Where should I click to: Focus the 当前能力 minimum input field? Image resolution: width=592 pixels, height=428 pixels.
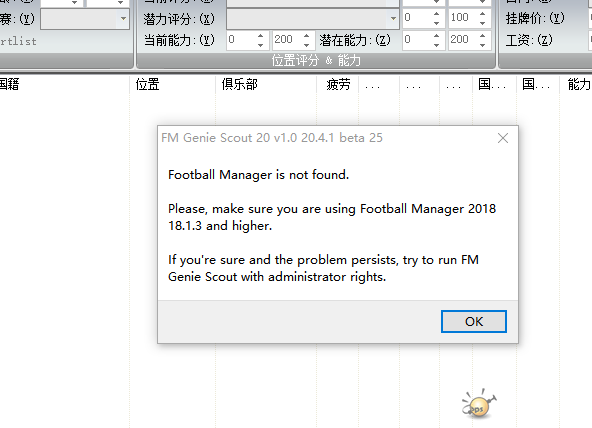[242, 40]
